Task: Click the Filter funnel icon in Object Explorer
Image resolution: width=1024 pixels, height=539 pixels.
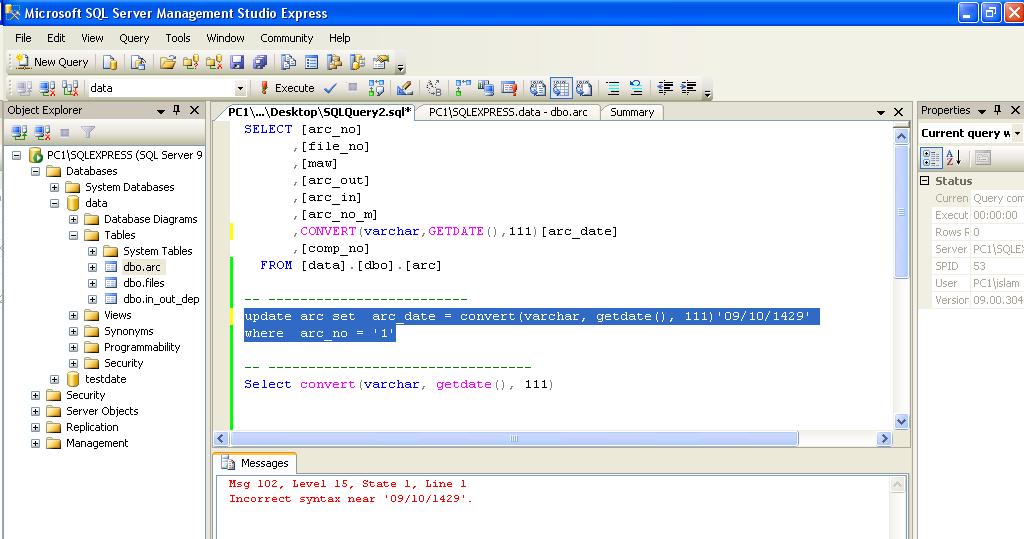Action: pyautogui.click(x=88, y=133)
